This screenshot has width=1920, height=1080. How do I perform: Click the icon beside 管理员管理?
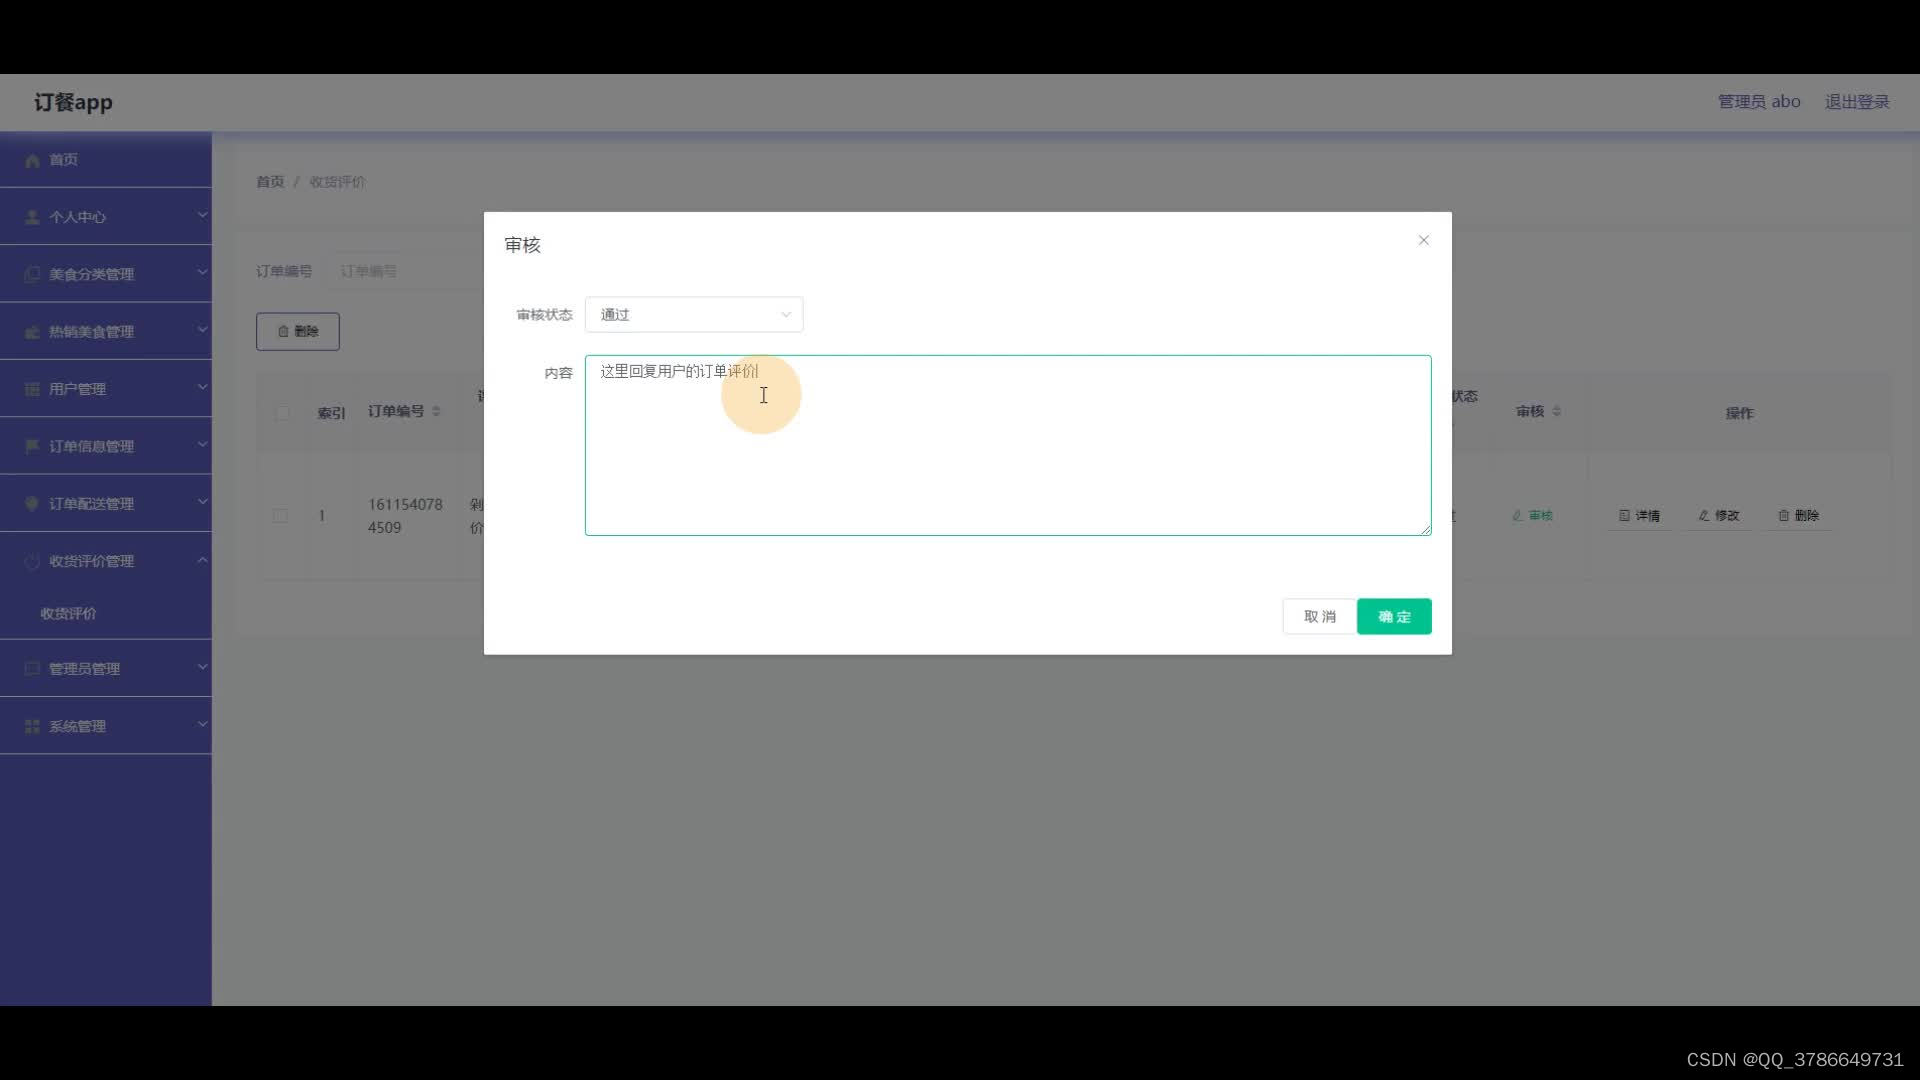coord(32,669)
